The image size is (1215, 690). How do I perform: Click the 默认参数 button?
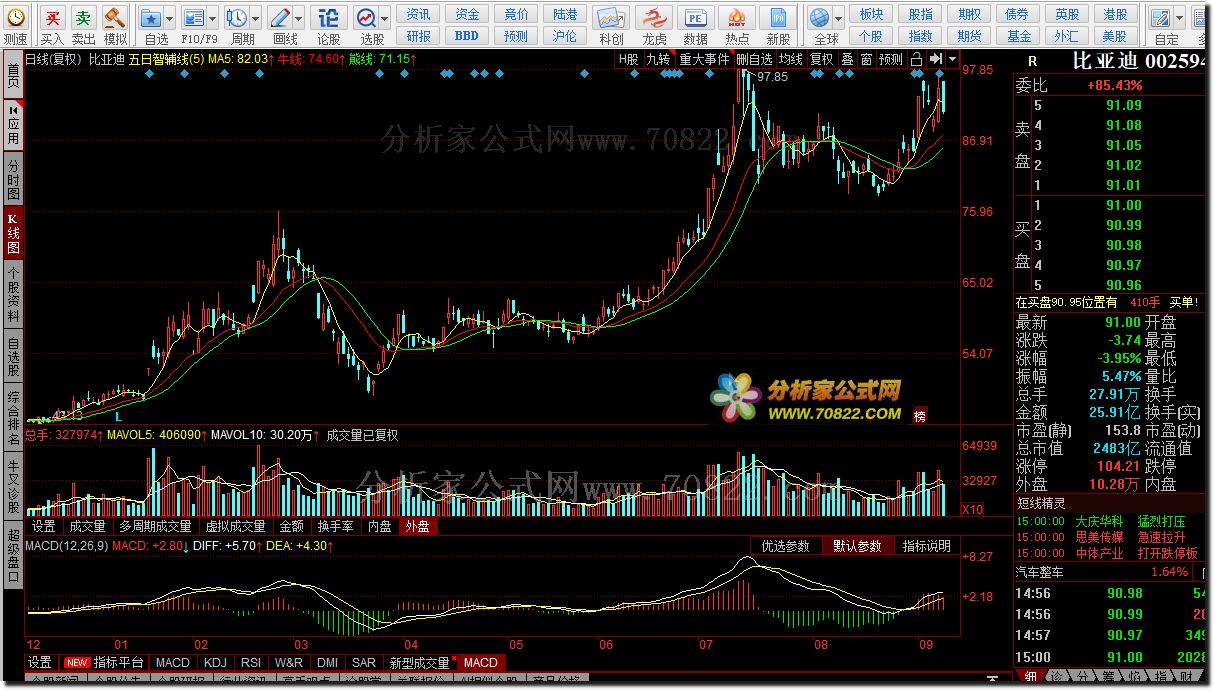point(857,546)
